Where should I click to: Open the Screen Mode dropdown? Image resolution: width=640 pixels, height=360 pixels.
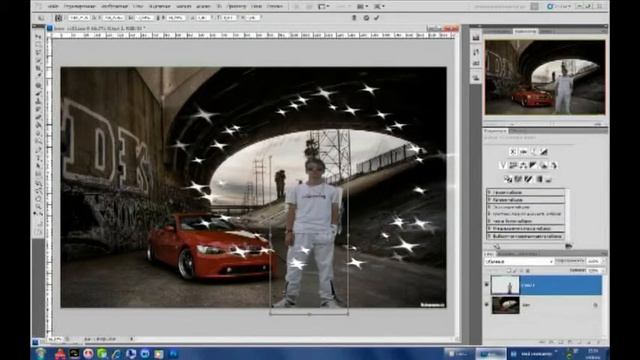379,7
